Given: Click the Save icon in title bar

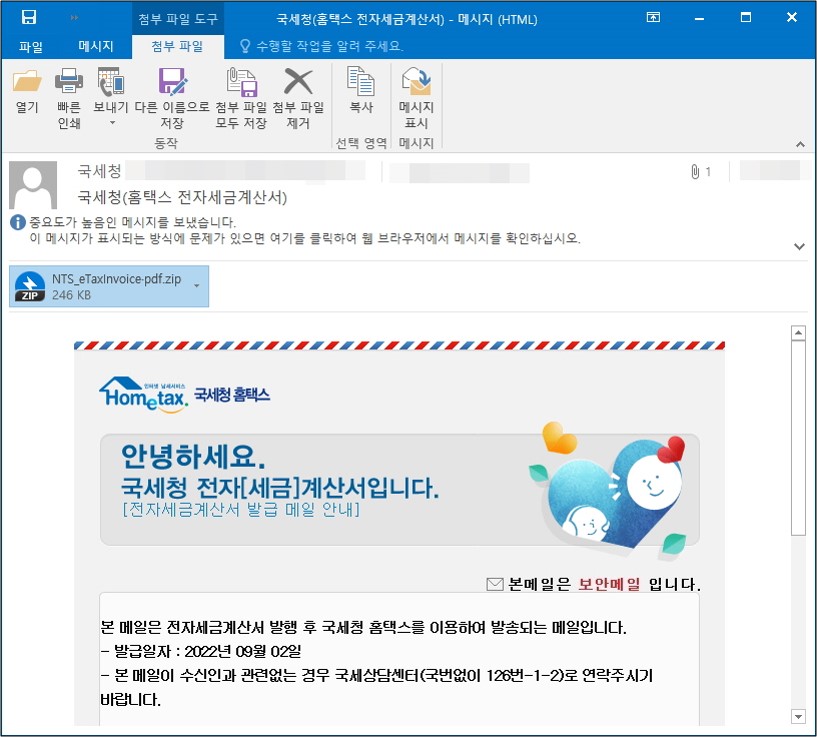Looking at the screenshot, I should point(29,17).
